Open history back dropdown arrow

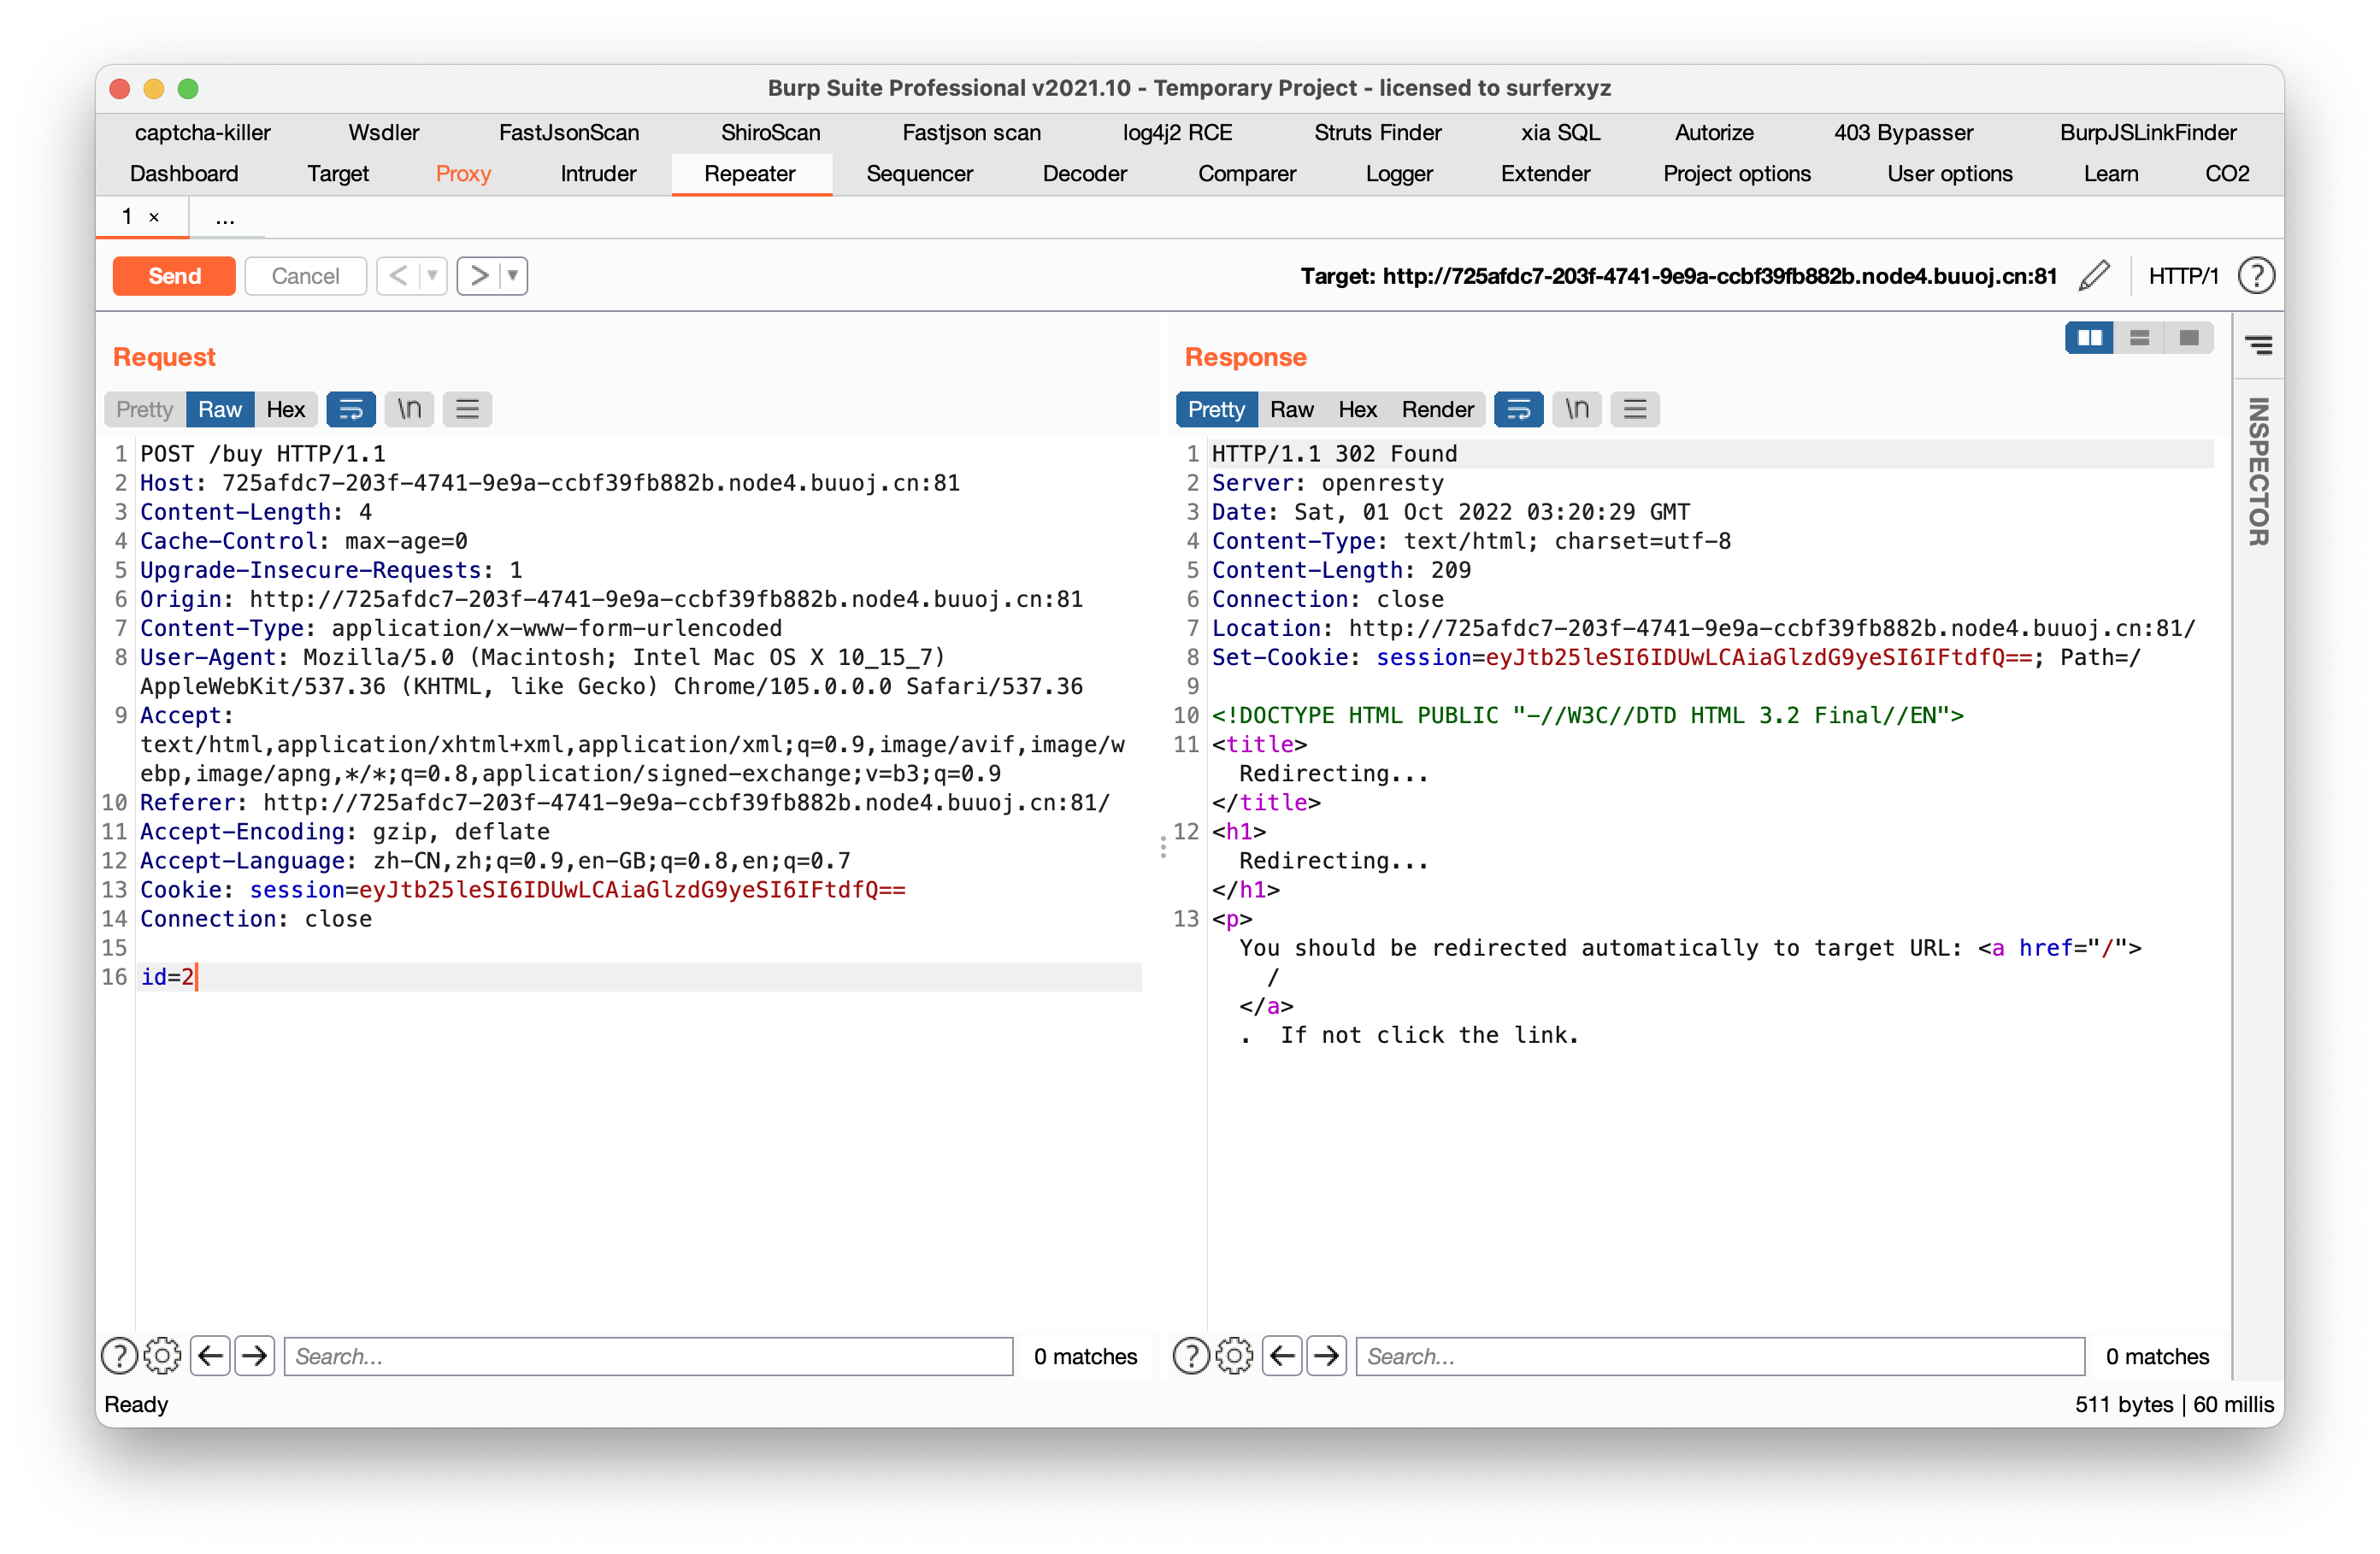tap(432, 276)
